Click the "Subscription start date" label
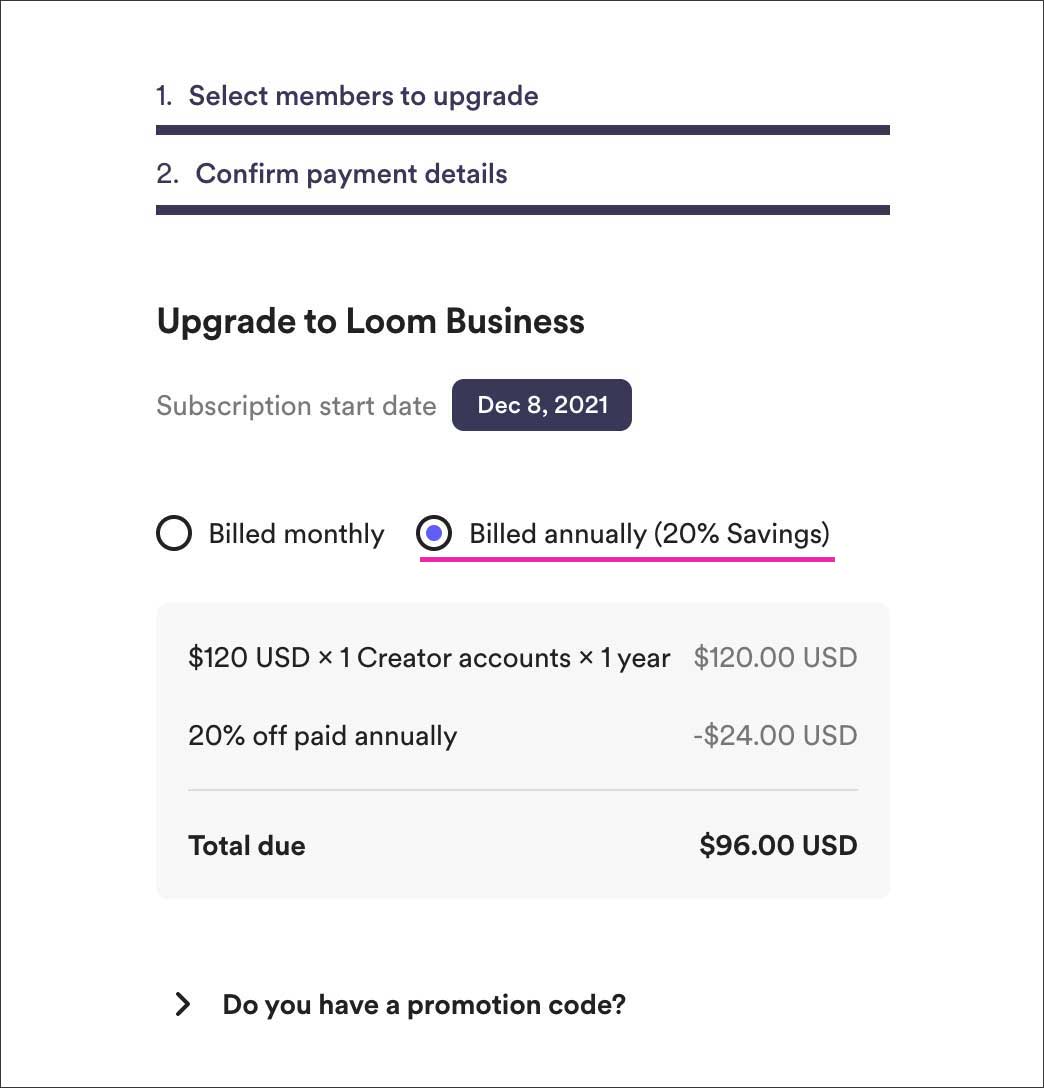1044x1088 pixels. [296, 406]
